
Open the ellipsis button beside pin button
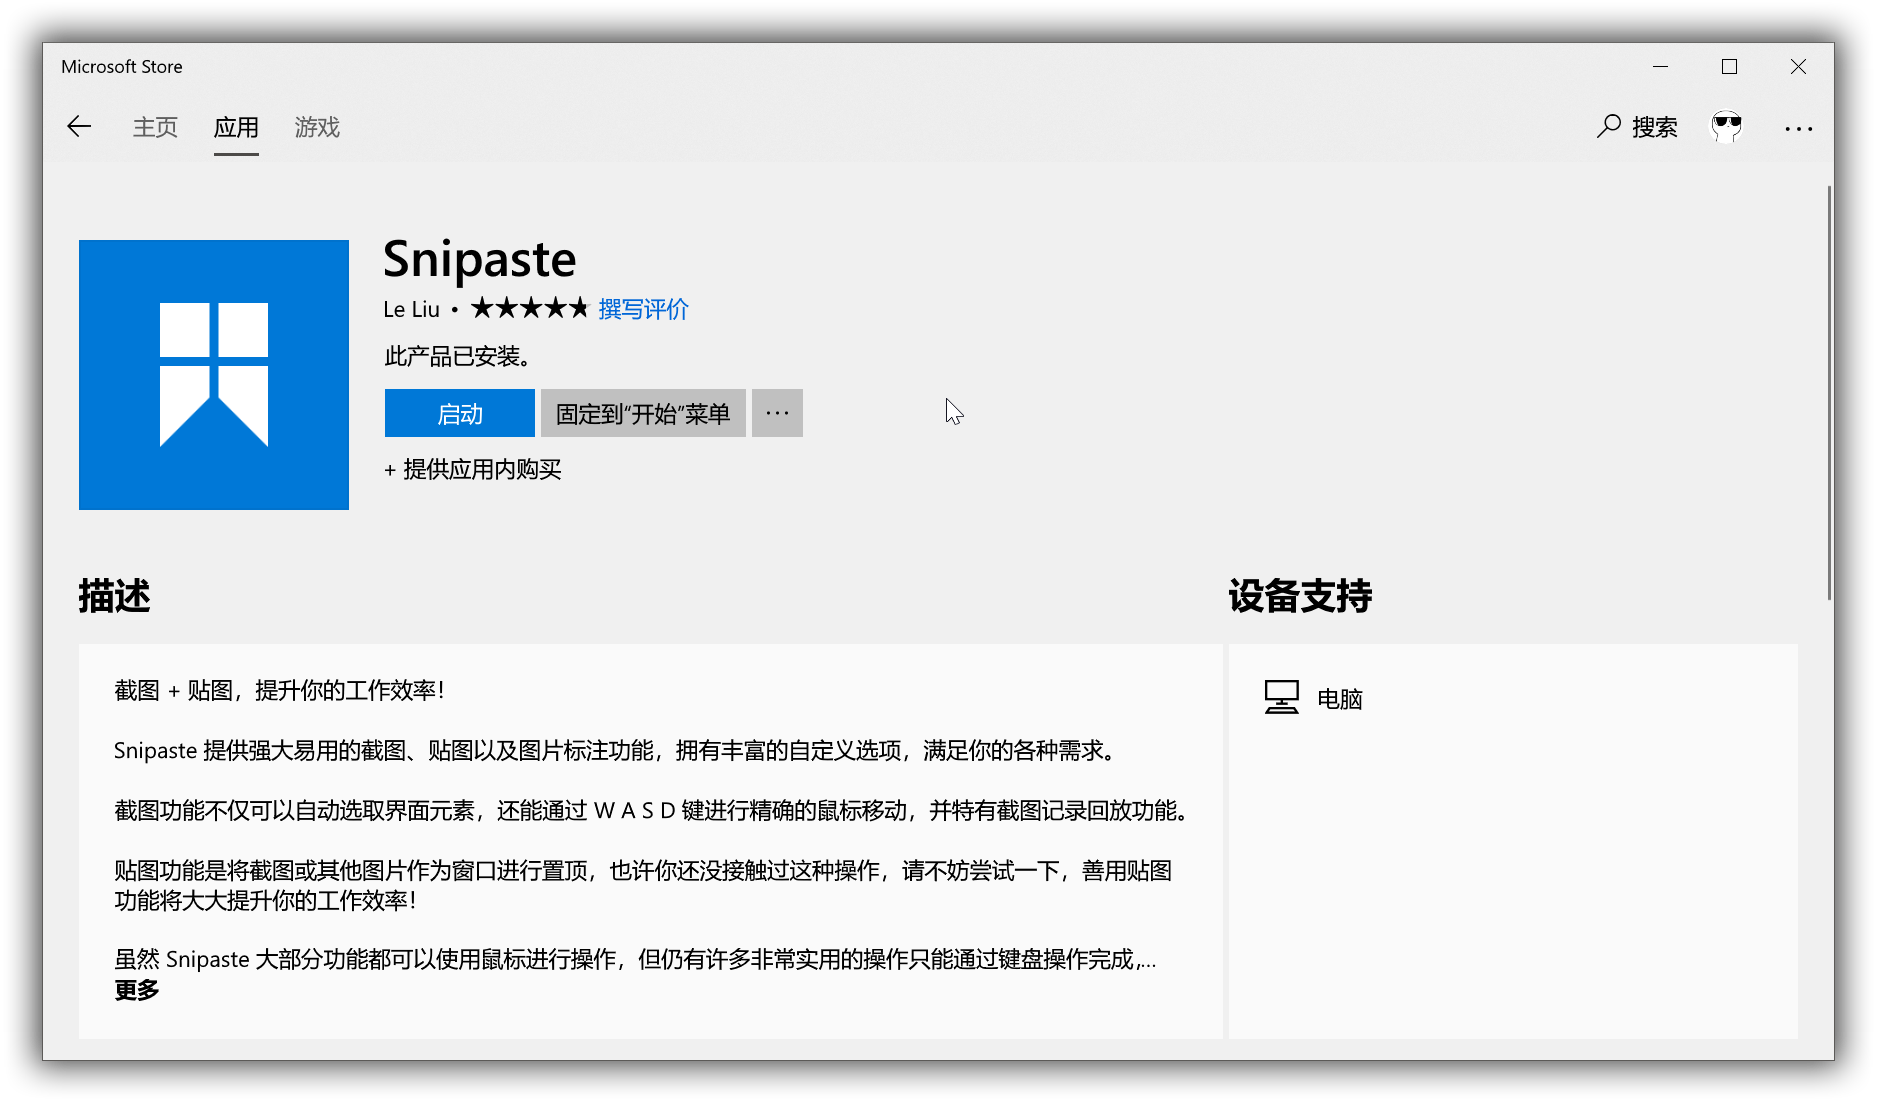pyautogui.click(x=777, y=413)
